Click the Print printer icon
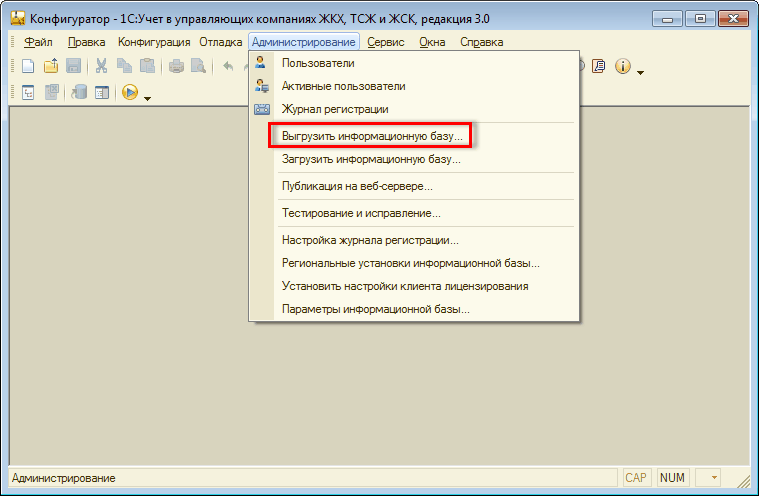Viewport: 759px width, 496px height. click(176, 65)
